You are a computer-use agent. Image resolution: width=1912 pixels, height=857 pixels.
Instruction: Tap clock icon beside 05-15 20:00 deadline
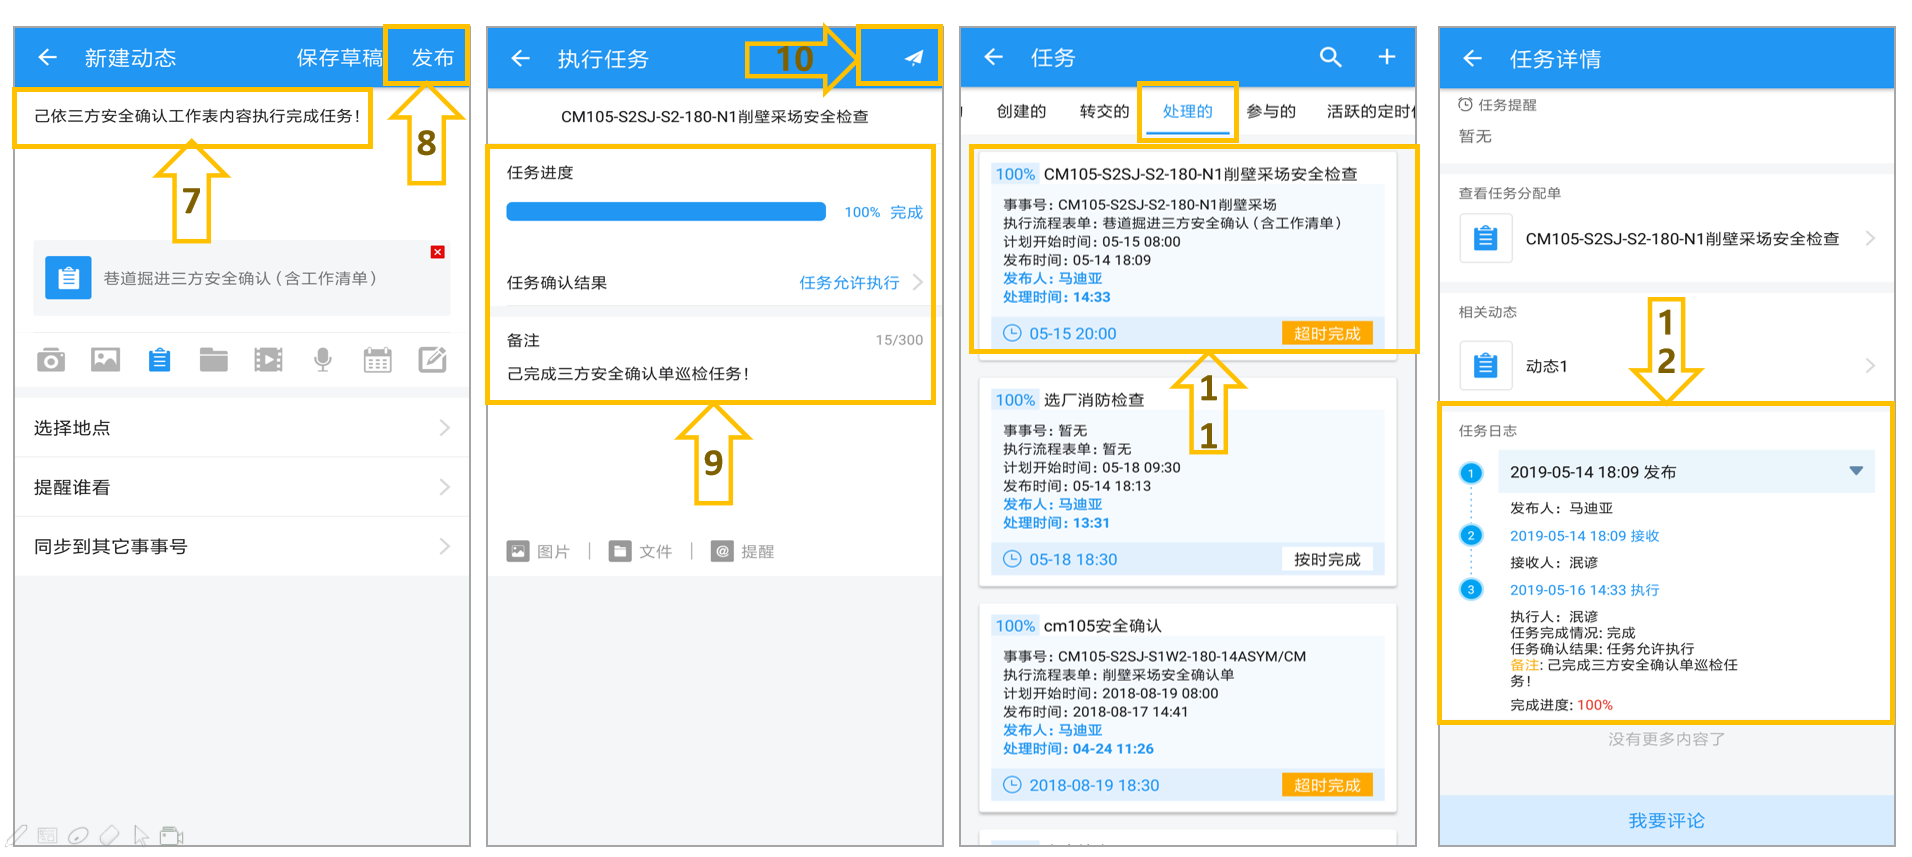pos(1012,333)
